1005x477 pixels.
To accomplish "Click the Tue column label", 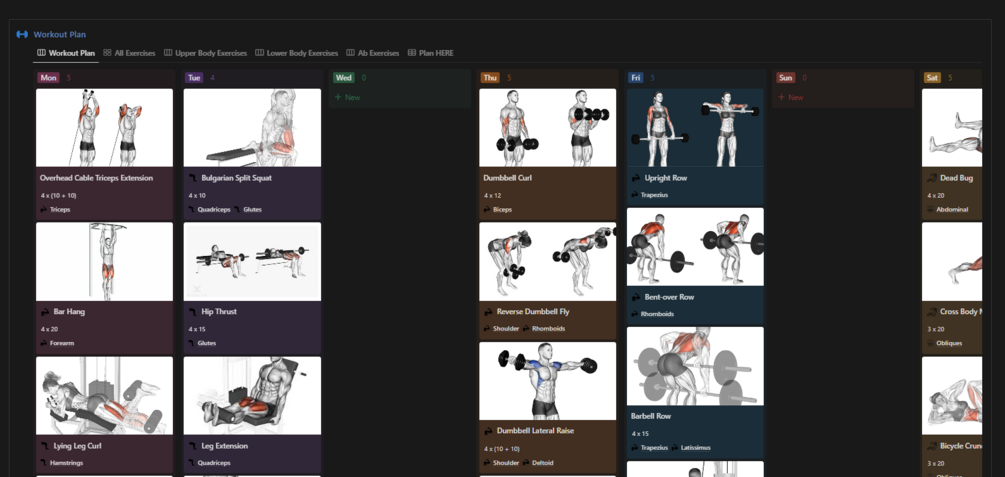I will tap(194, 78).
